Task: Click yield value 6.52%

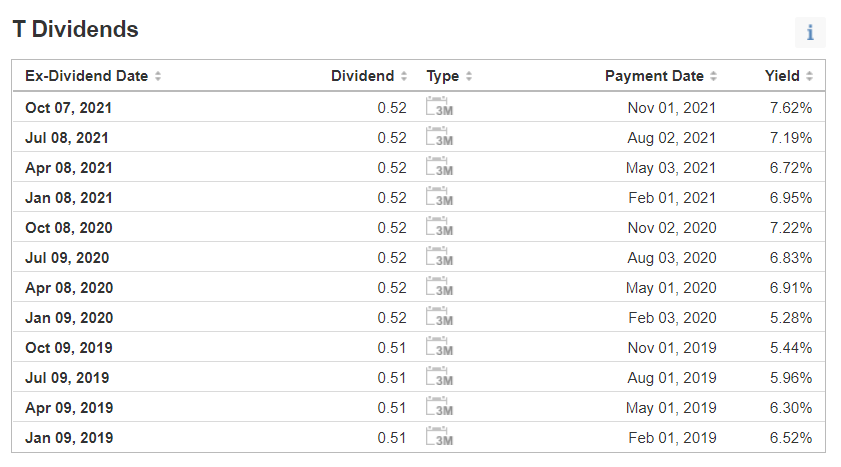Action: [791, 438]
